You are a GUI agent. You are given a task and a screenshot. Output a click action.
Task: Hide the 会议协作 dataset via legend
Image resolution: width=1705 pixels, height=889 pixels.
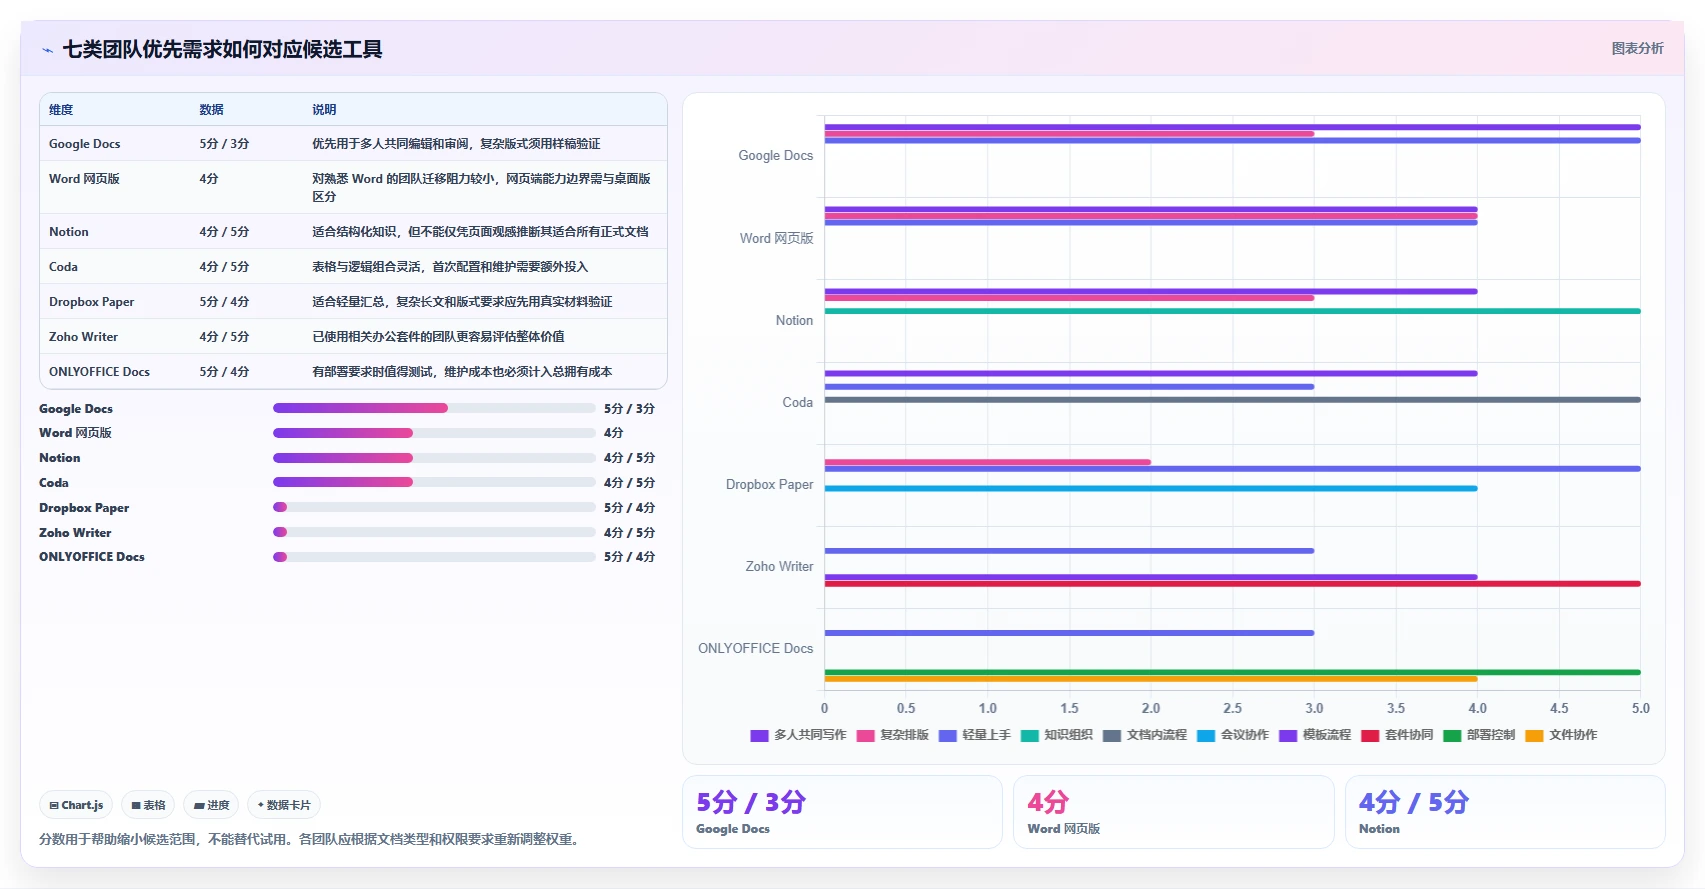pos(1232,735)
